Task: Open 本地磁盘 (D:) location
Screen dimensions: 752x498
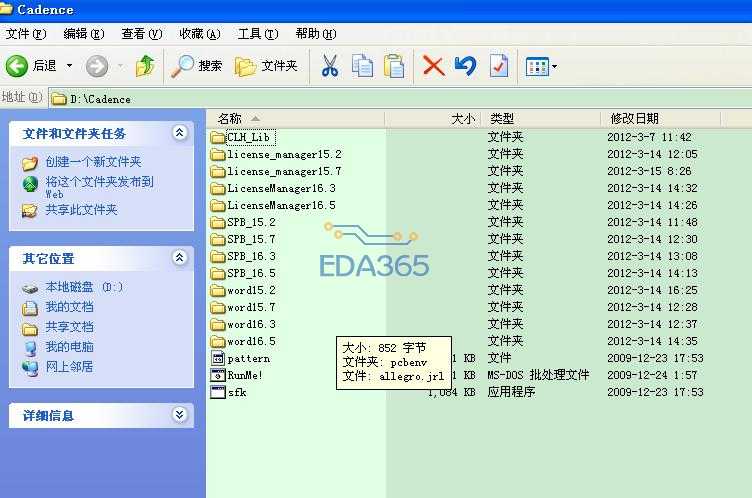Action: point(84,287)
